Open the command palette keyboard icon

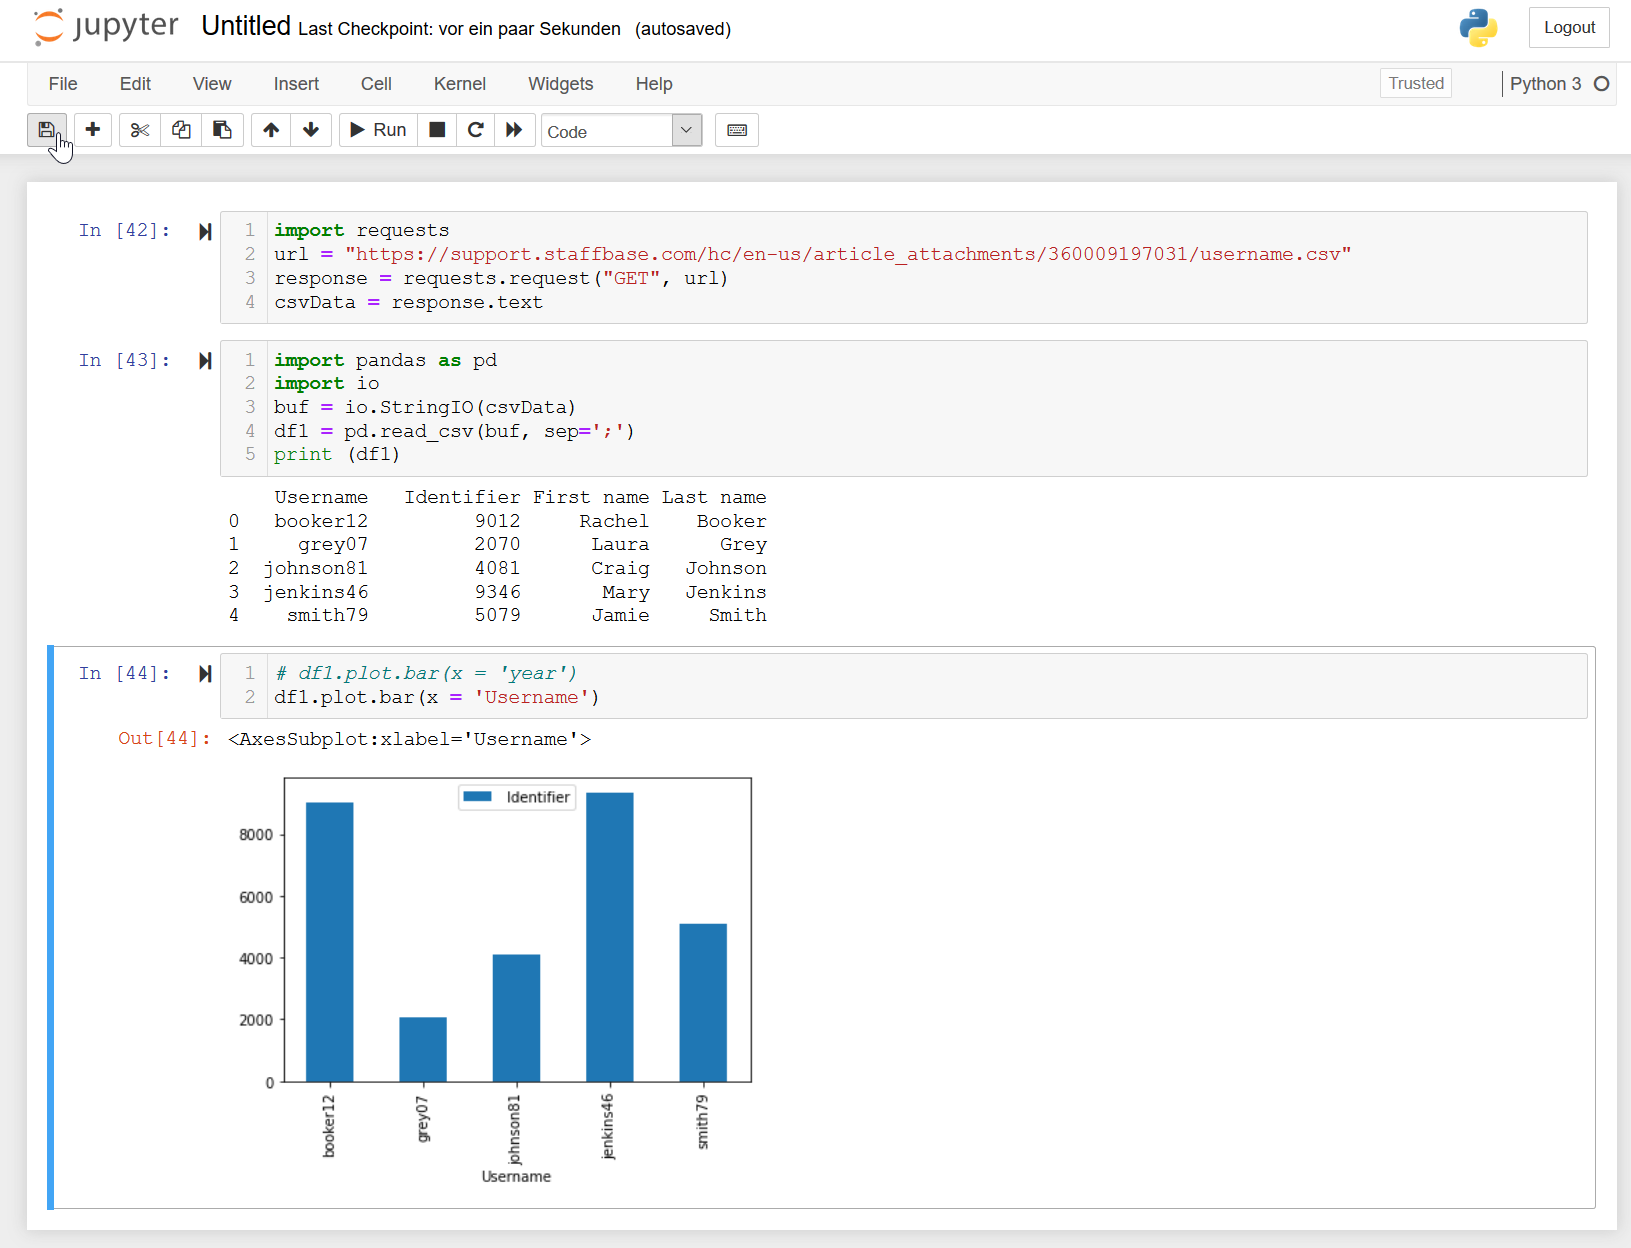(737, 130)
